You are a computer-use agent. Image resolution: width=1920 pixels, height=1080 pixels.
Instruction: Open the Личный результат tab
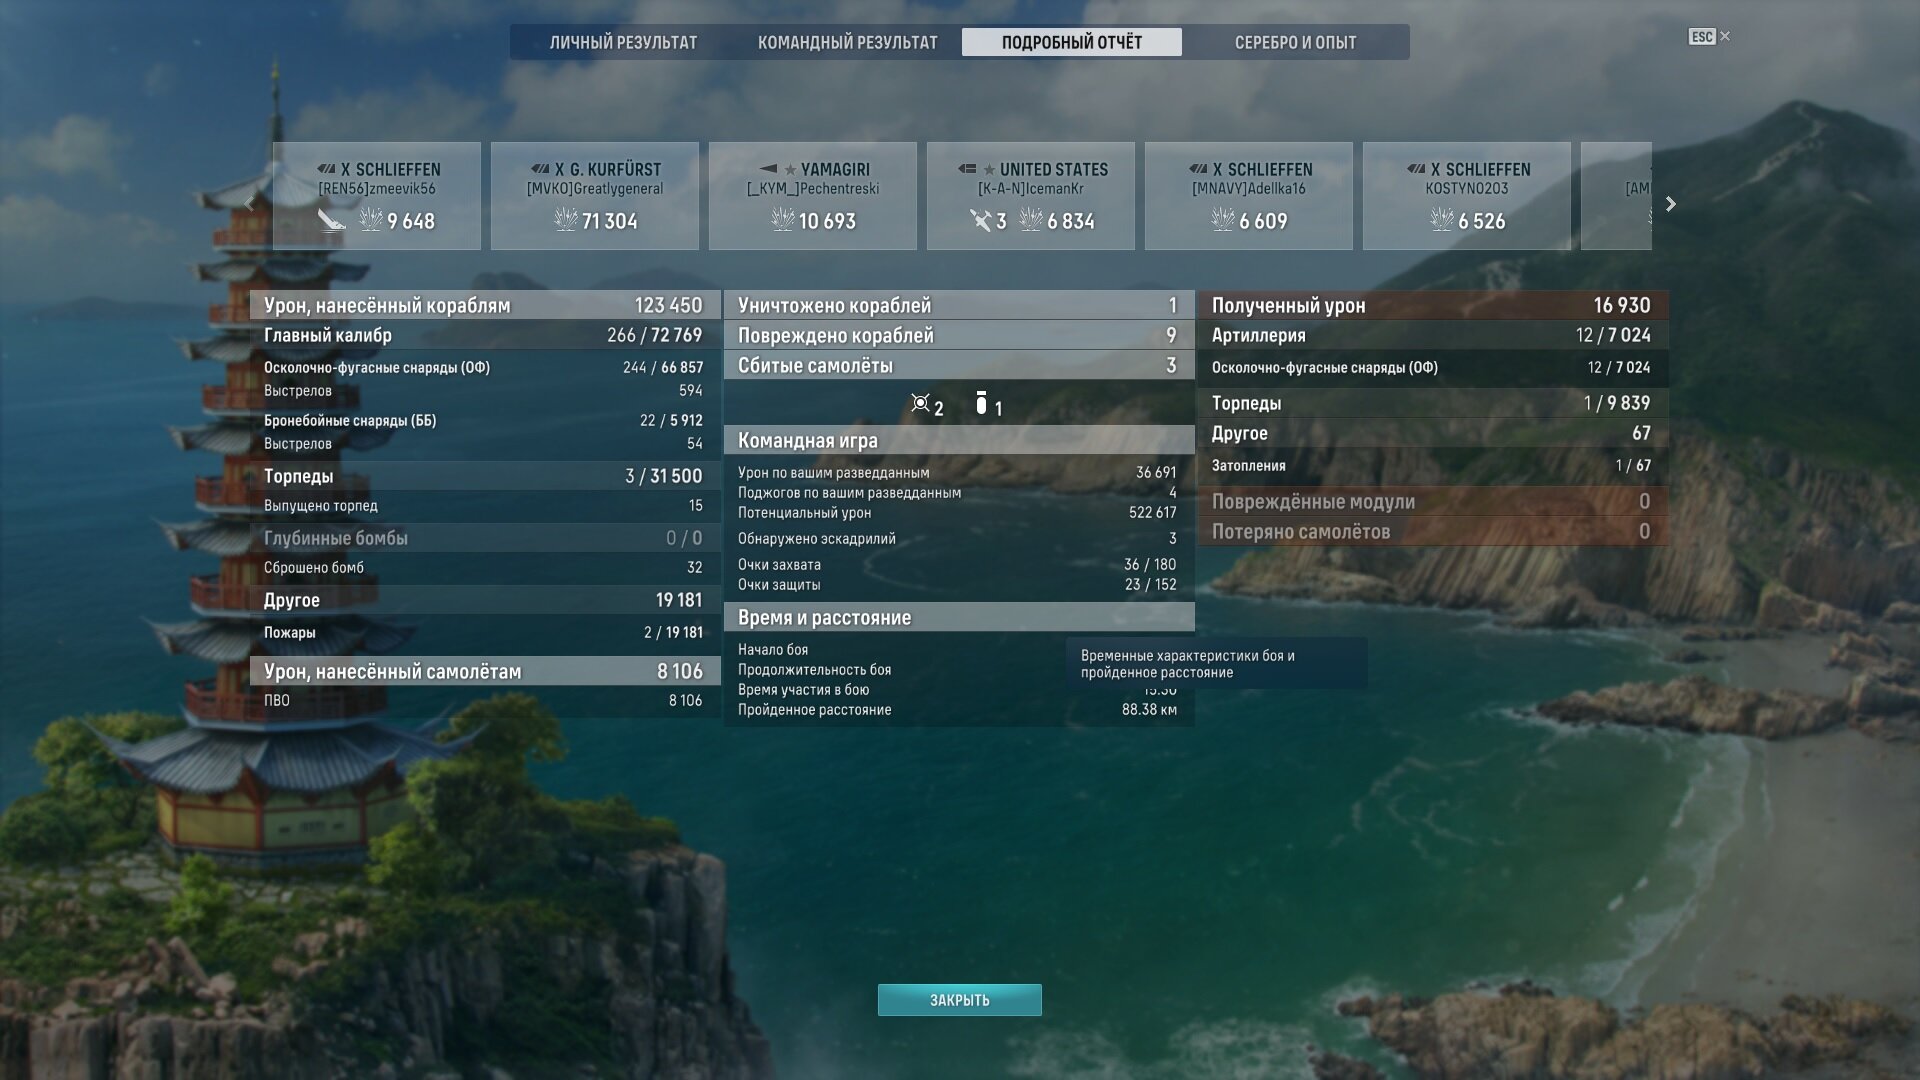coord(623,42)
